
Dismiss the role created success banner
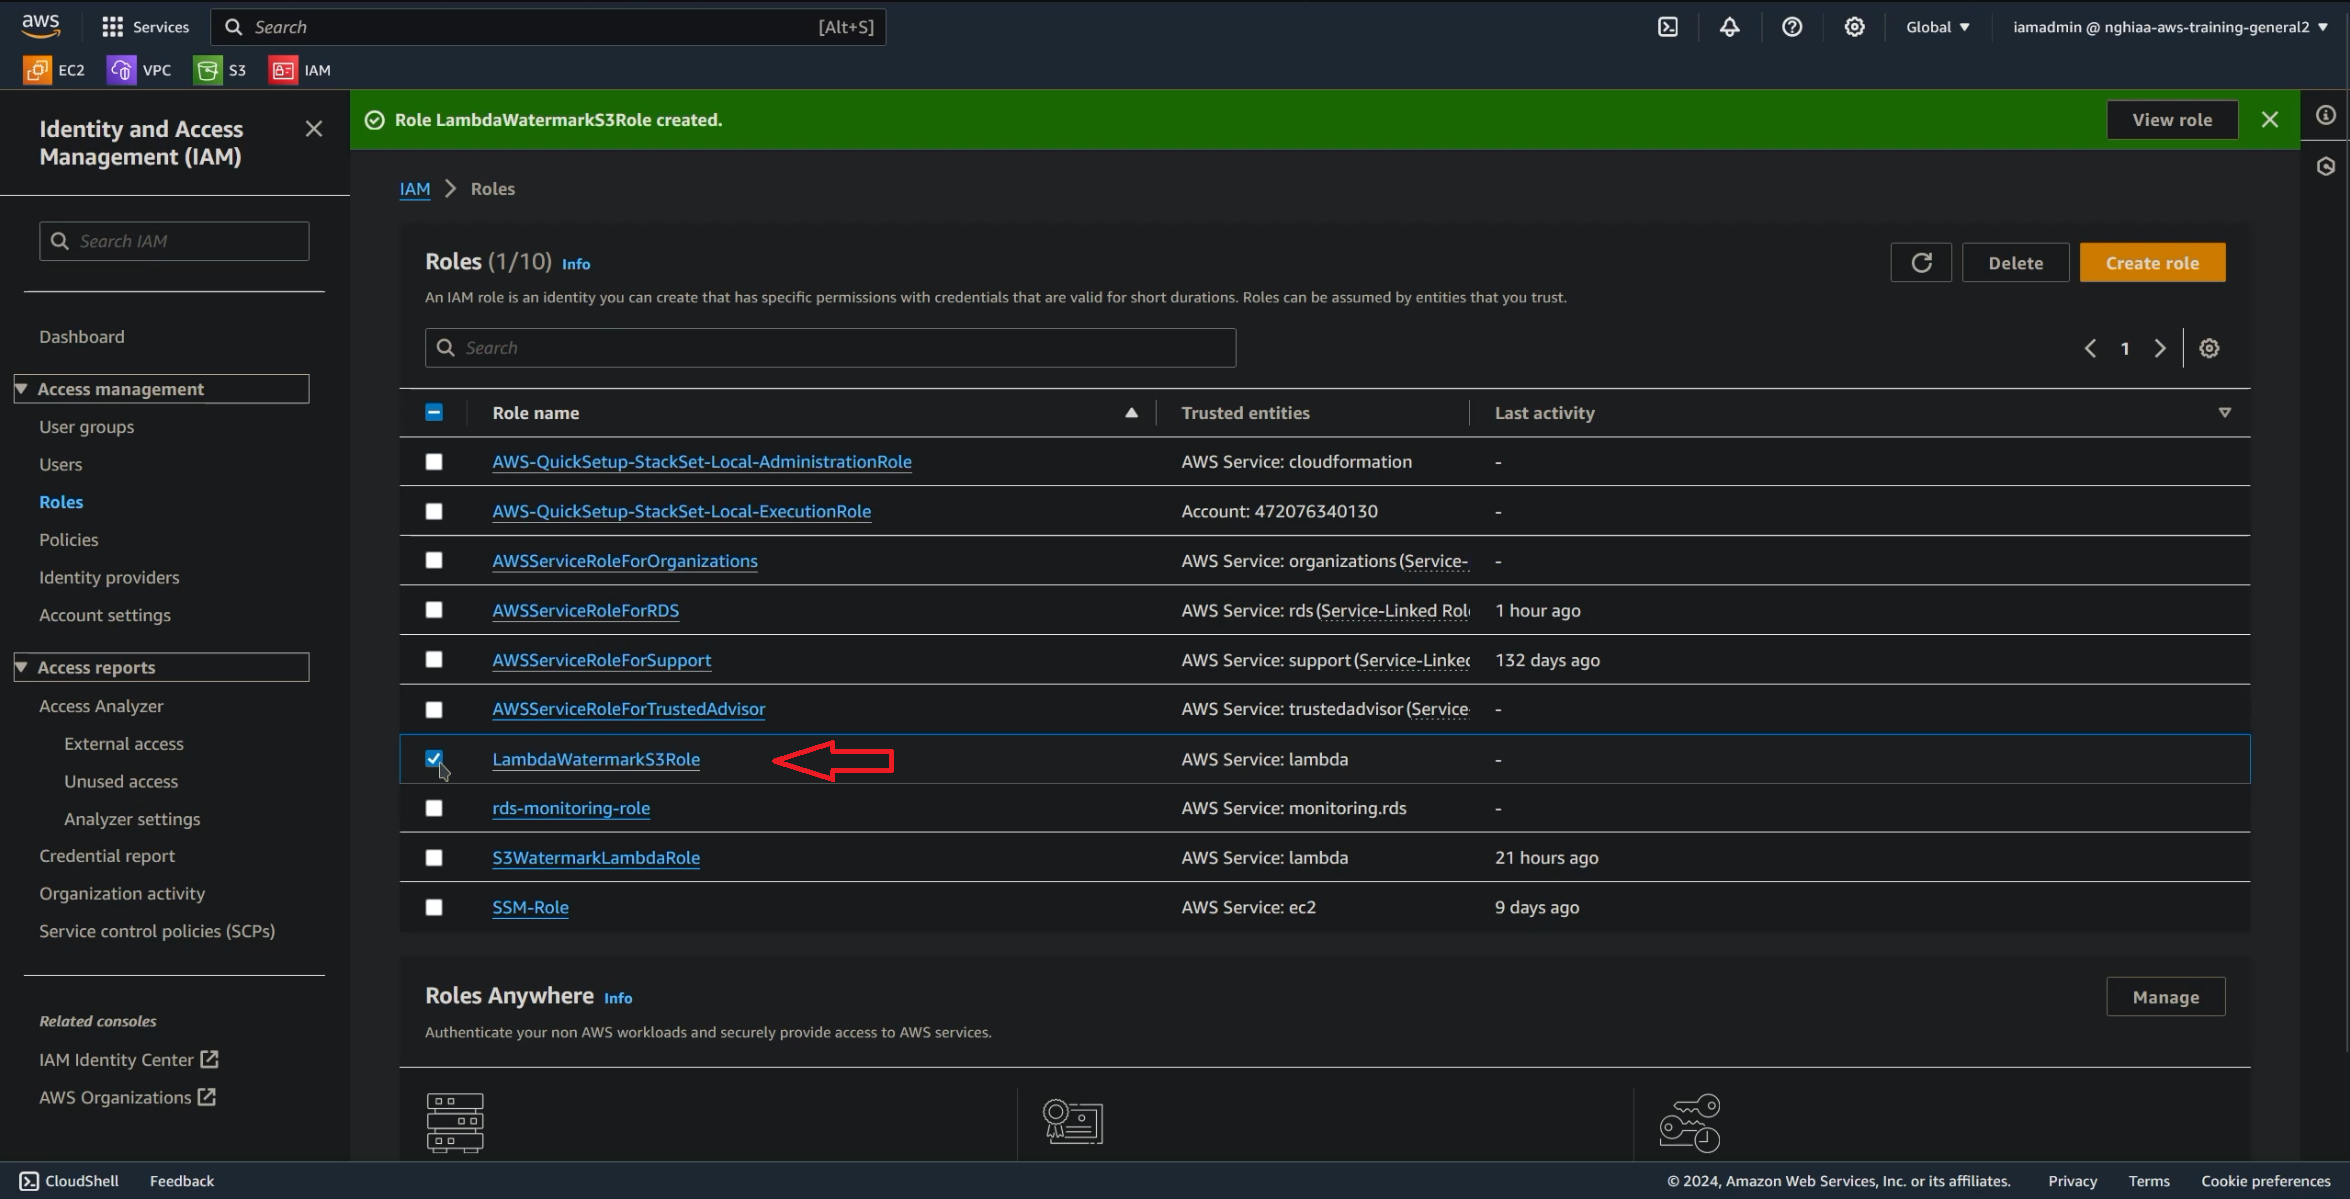pos(2269,120)
